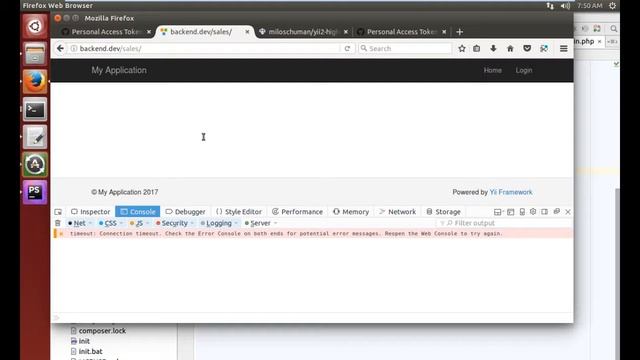Show bookmarks list icon
The height and width of the screenshot is (360, 640).
click(476, 48)
